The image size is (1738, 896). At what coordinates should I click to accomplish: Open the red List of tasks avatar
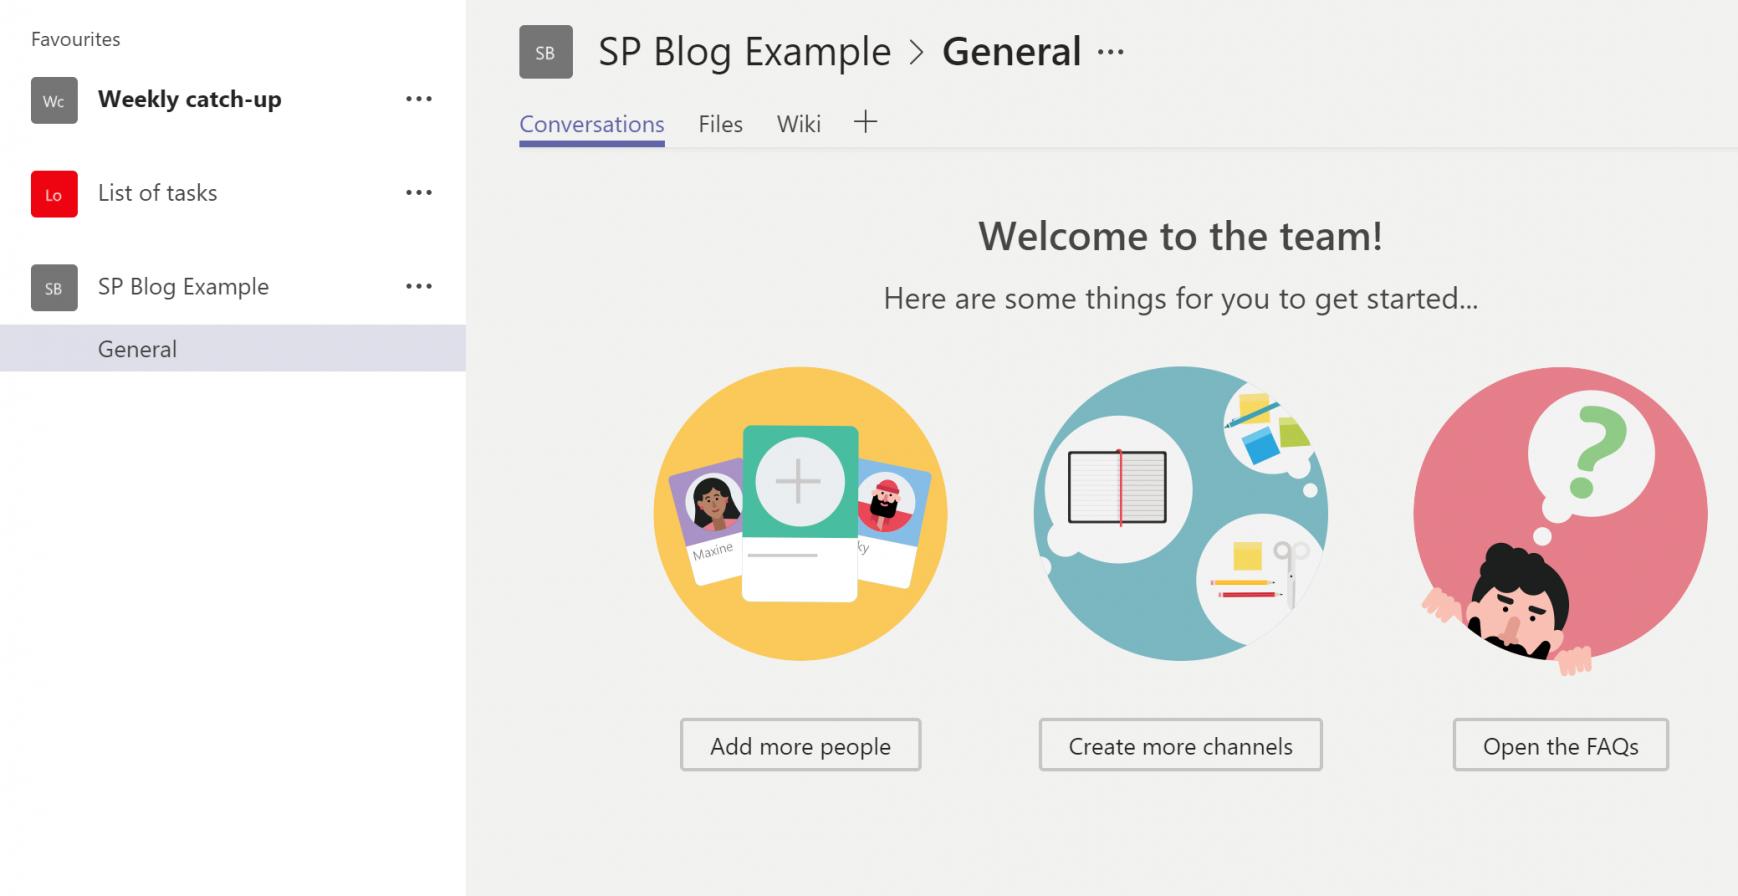[54, 194]
